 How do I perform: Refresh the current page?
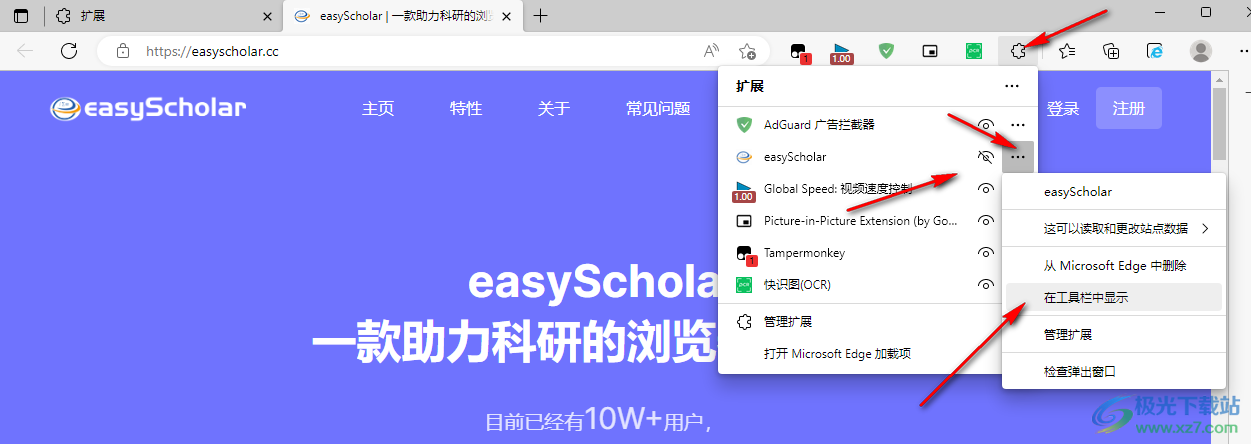click(69, 51)
